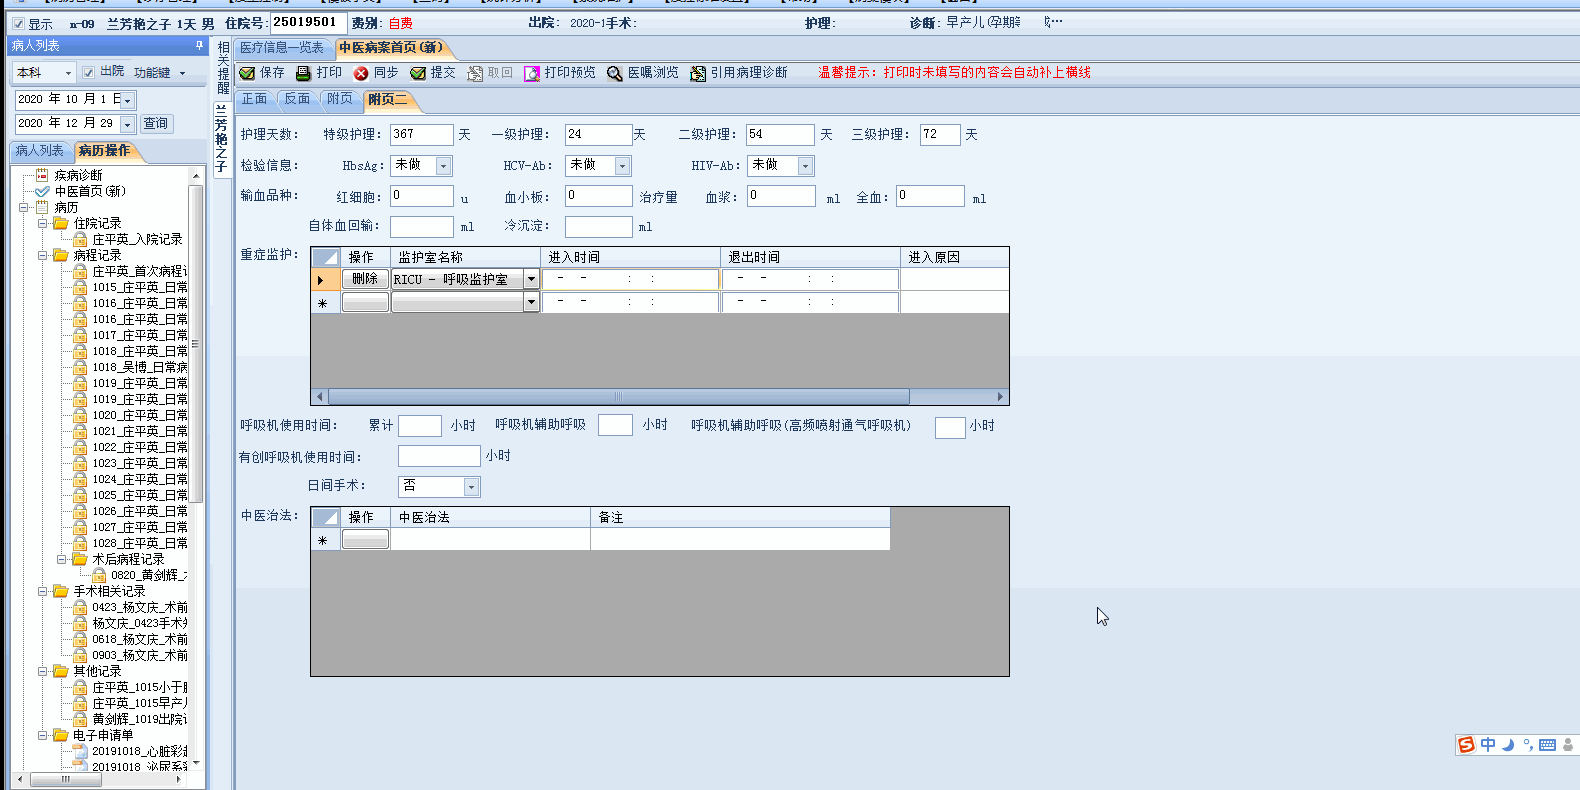Image resolution: width=1580 pixels, height=790 pixels.
Task: Open 疾病诊断 calendar icon in tree
Action: point(42,175)
